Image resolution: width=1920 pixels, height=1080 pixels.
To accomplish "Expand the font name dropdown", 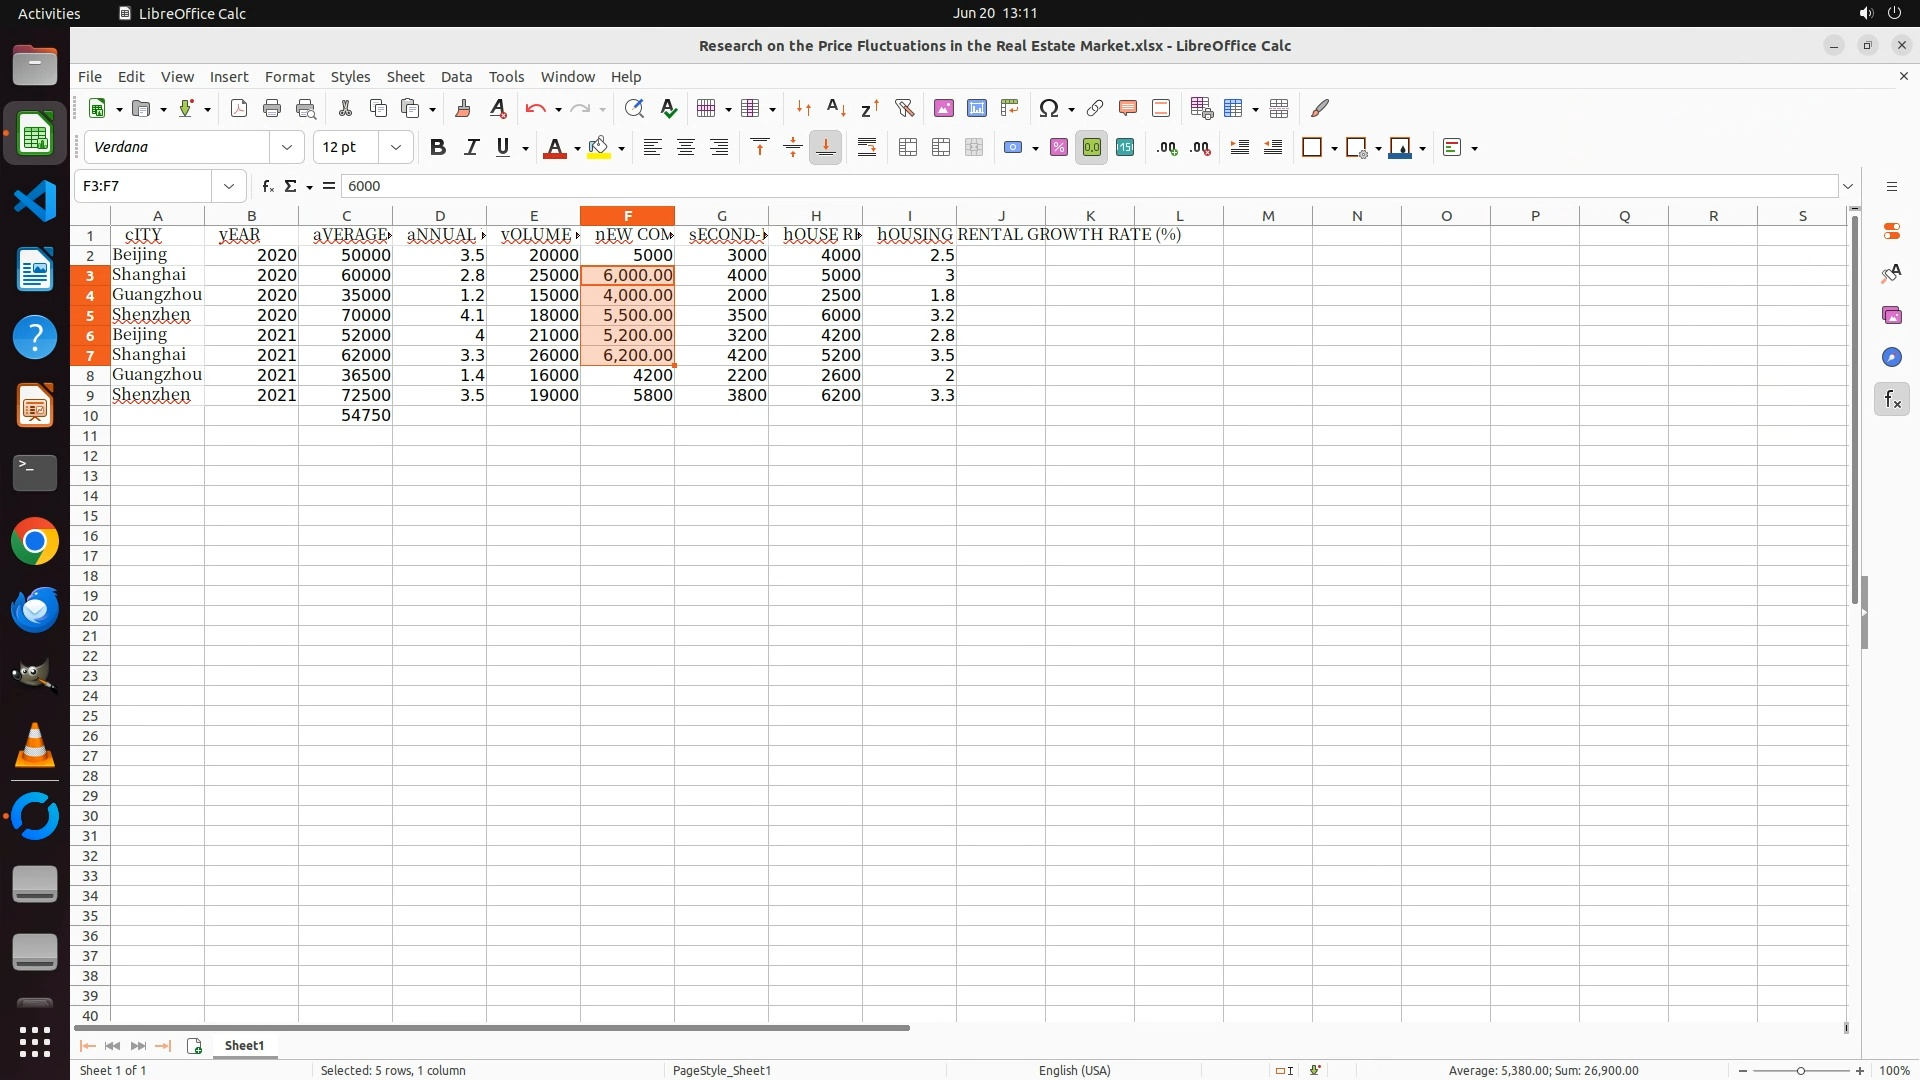I will tap(287, 148).
